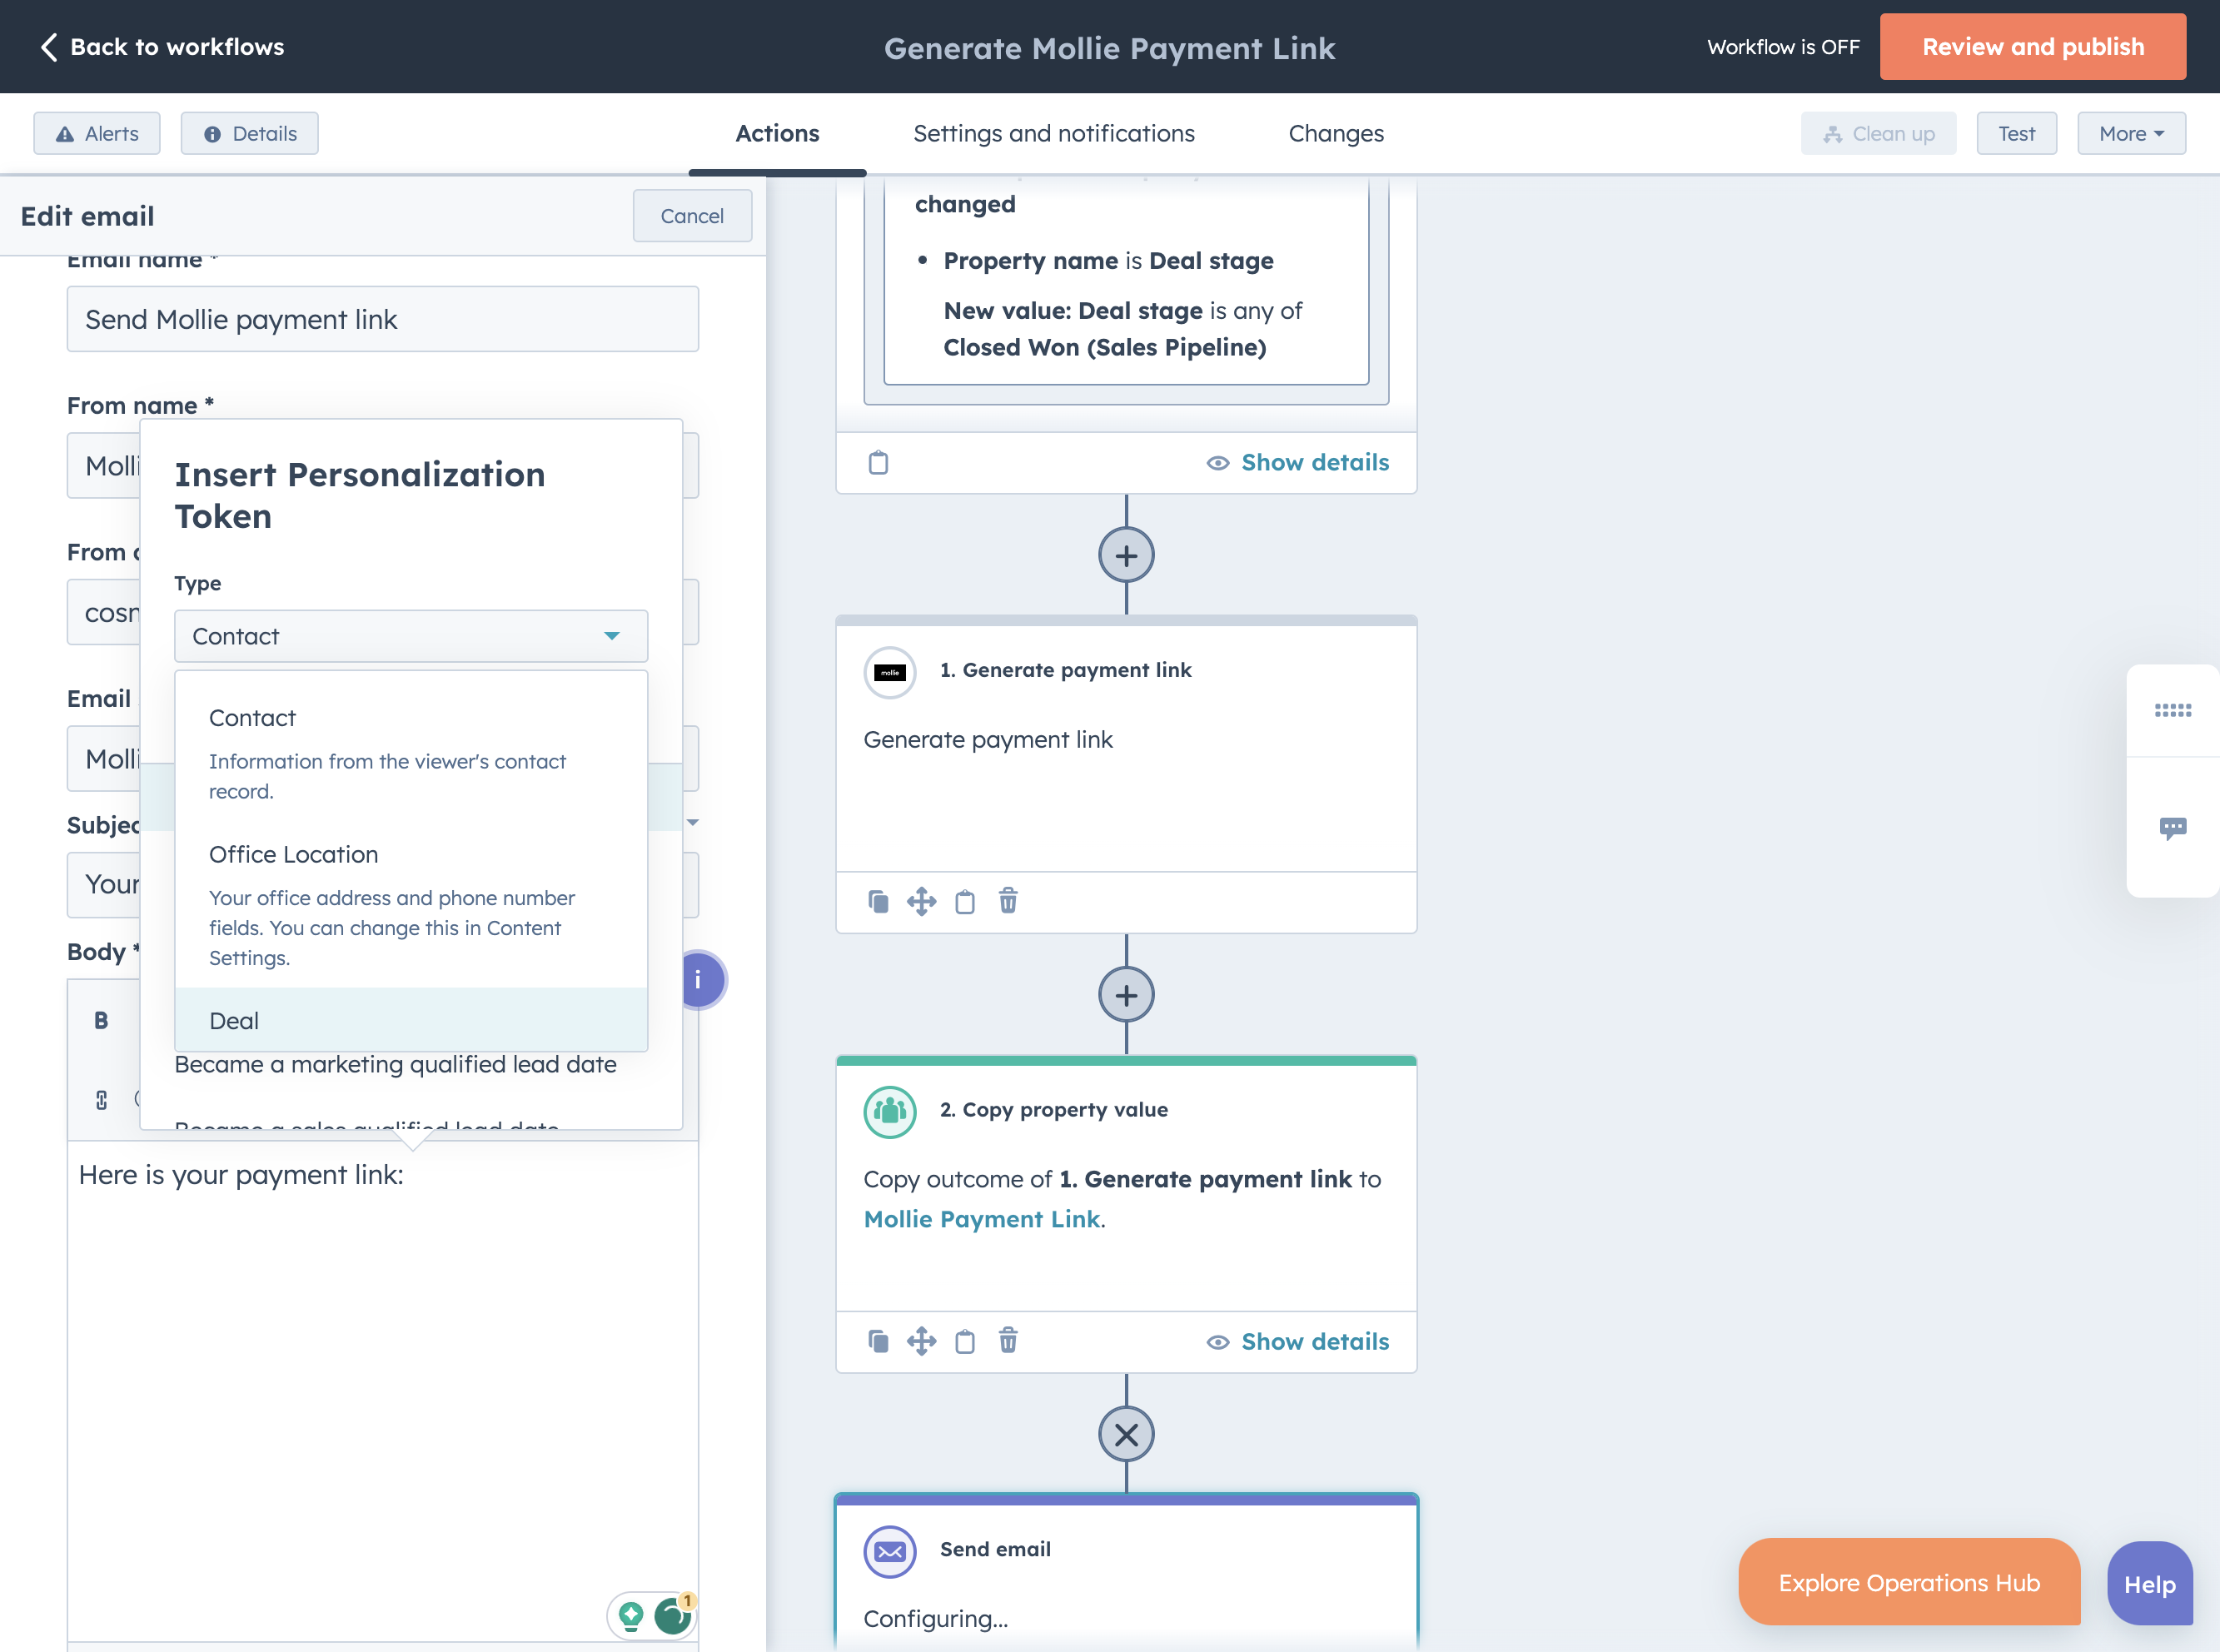Open the Mollie Generate payment link action
The image size is (2220, 1652).
[890, 672]
